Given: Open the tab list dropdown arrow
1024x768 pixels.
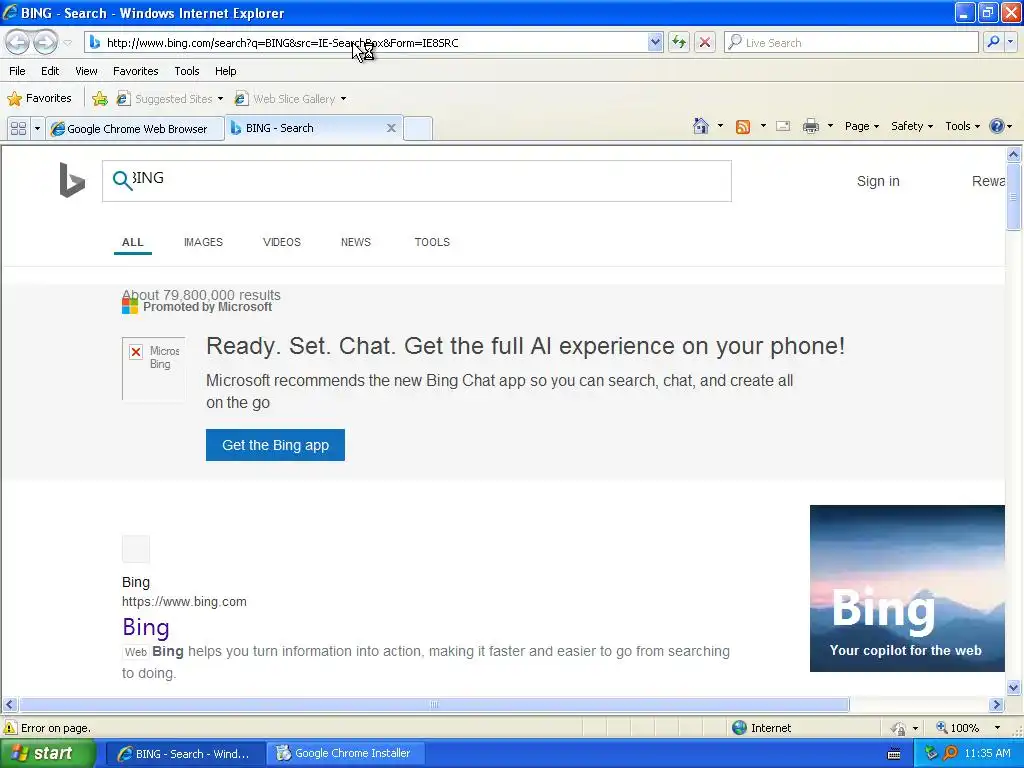Looking at the screenshot, I should point(37,128).
